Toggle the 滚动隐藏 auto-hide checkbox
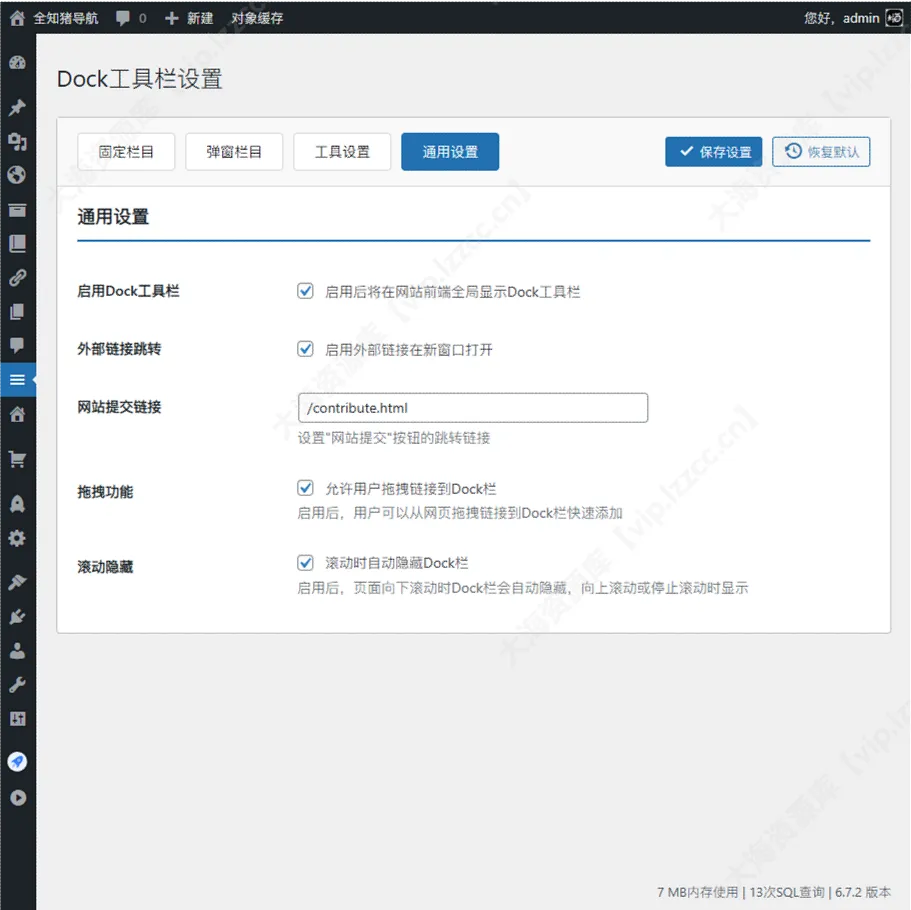 (x=305, y=562)
